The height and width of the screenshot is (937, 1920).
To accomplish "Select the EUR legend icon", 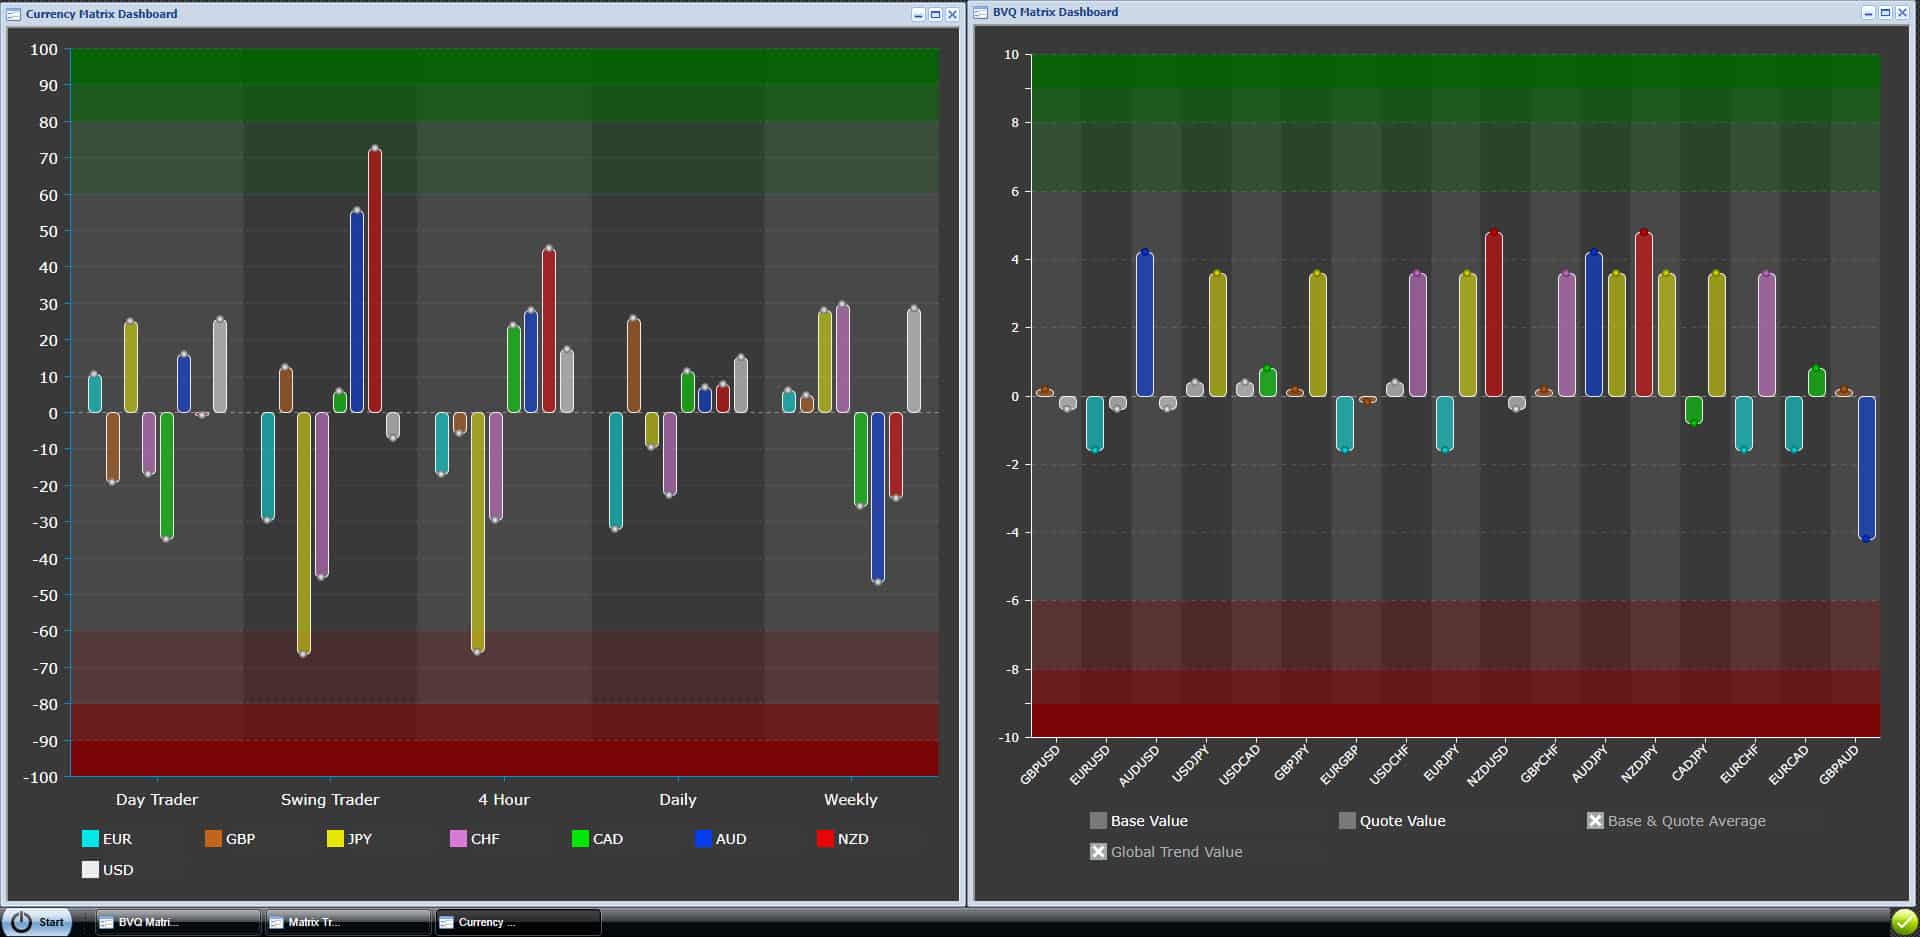I will [90, 839].
